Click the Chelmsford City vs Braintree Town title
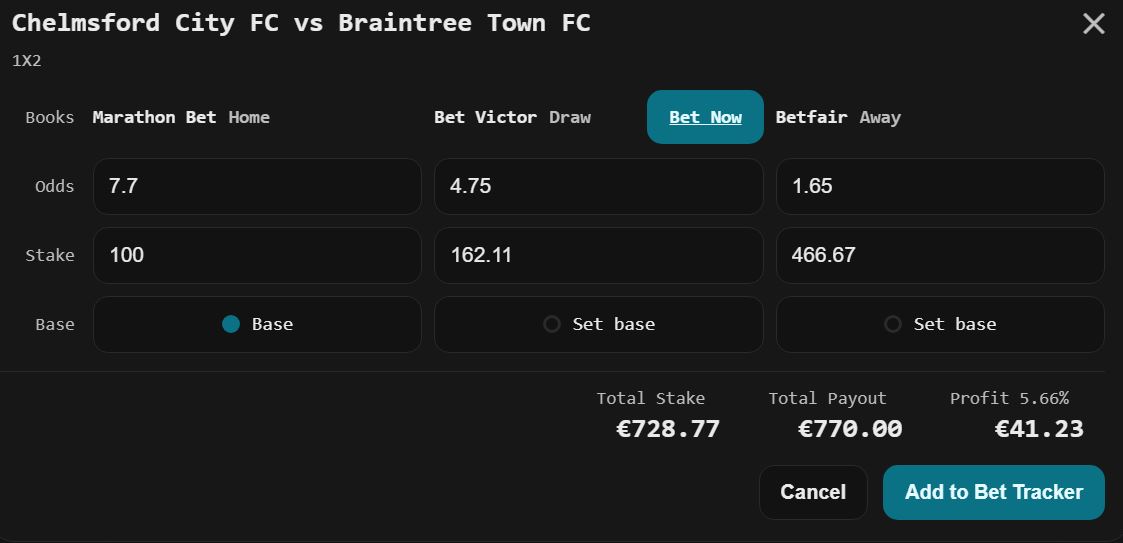This screenshot has height=543, width=1123. click(x=301, y=23)
